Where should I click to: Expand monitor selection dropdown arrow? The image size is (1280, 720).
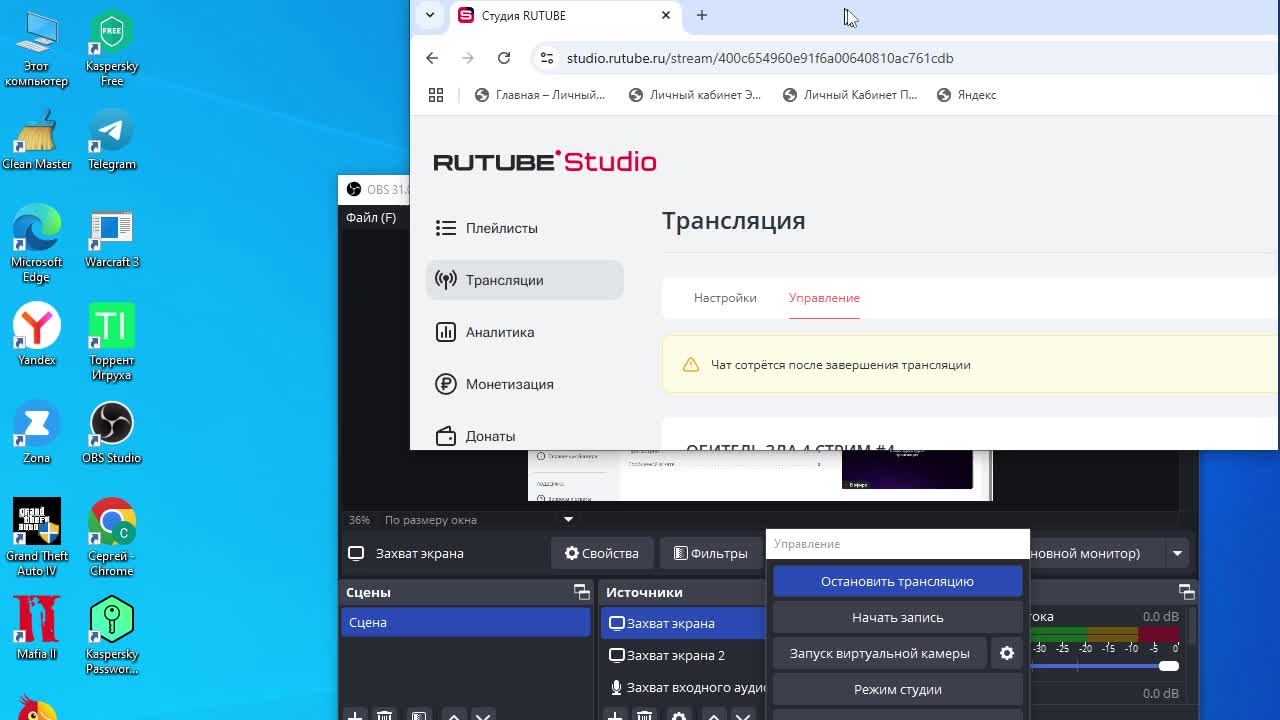(1177, 553)
